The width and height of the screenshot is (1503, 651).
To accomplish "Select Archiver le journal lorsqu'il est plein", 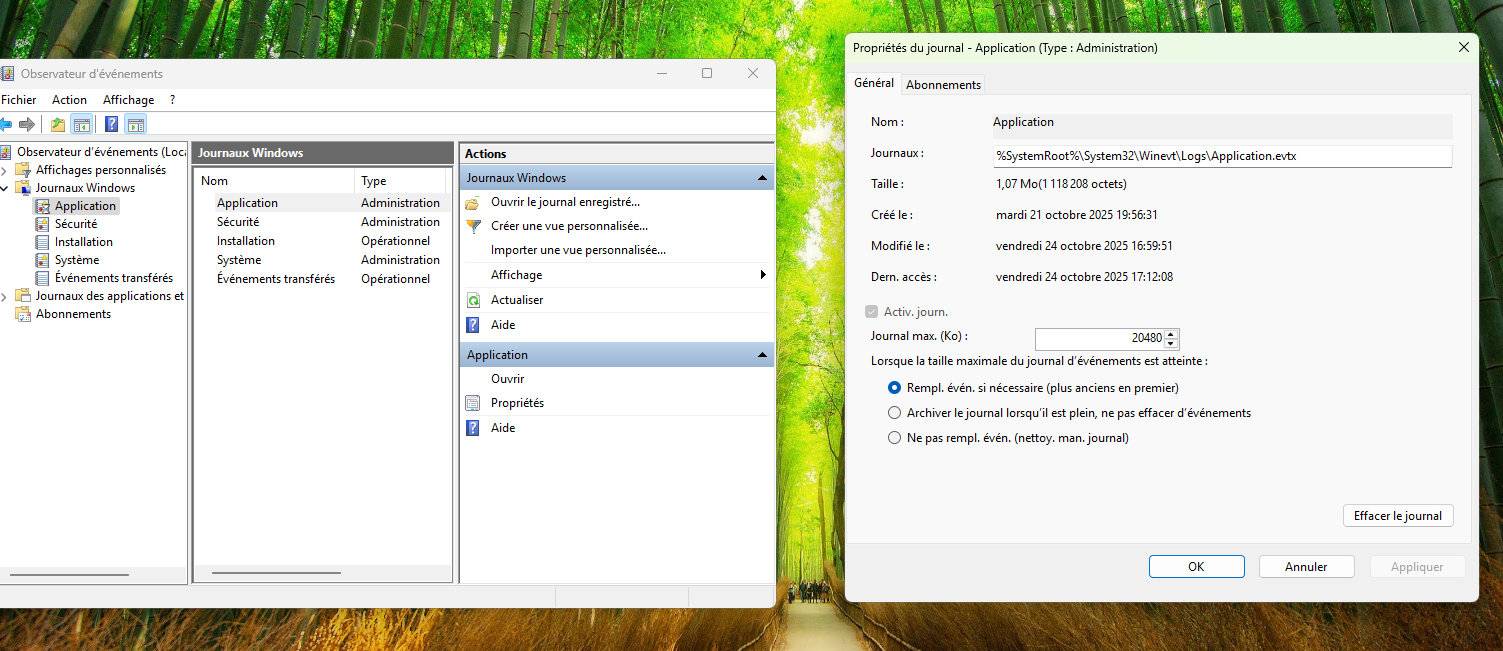I will (x=894, y=413).
